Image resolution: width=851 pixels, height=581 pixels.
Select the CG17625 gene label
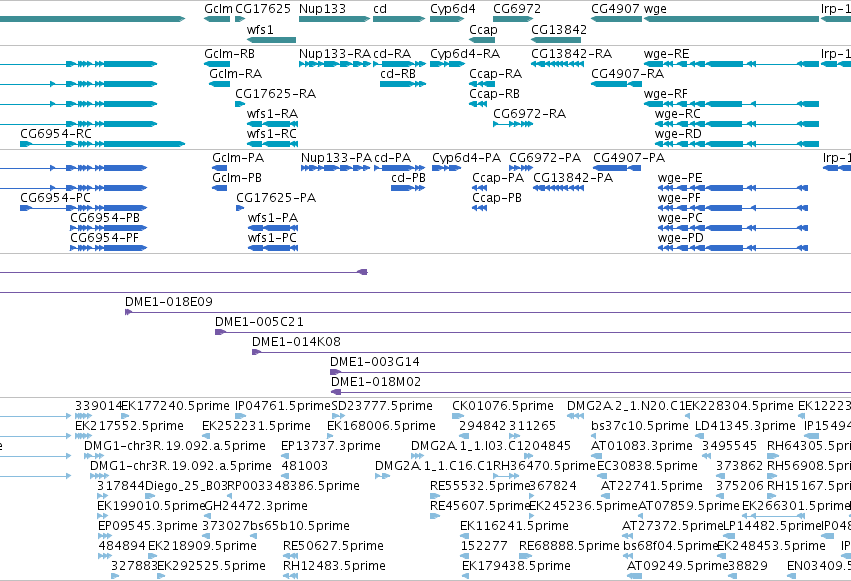click(263, 9)
